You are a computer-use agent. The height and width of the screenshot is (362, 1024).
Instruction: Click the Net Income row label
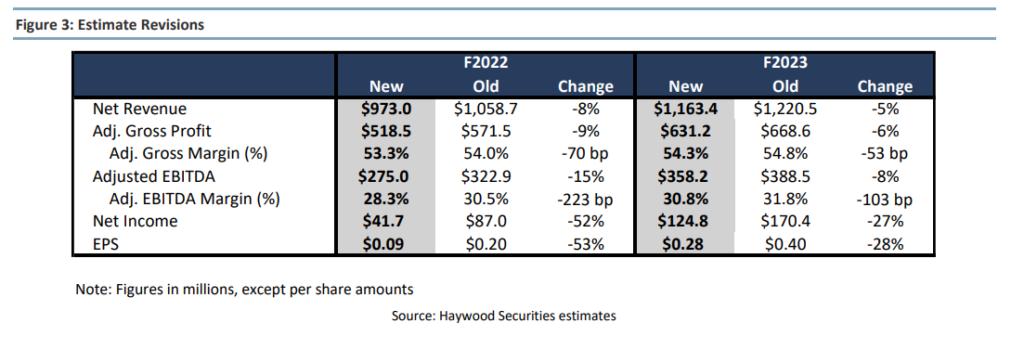[135, 221]
